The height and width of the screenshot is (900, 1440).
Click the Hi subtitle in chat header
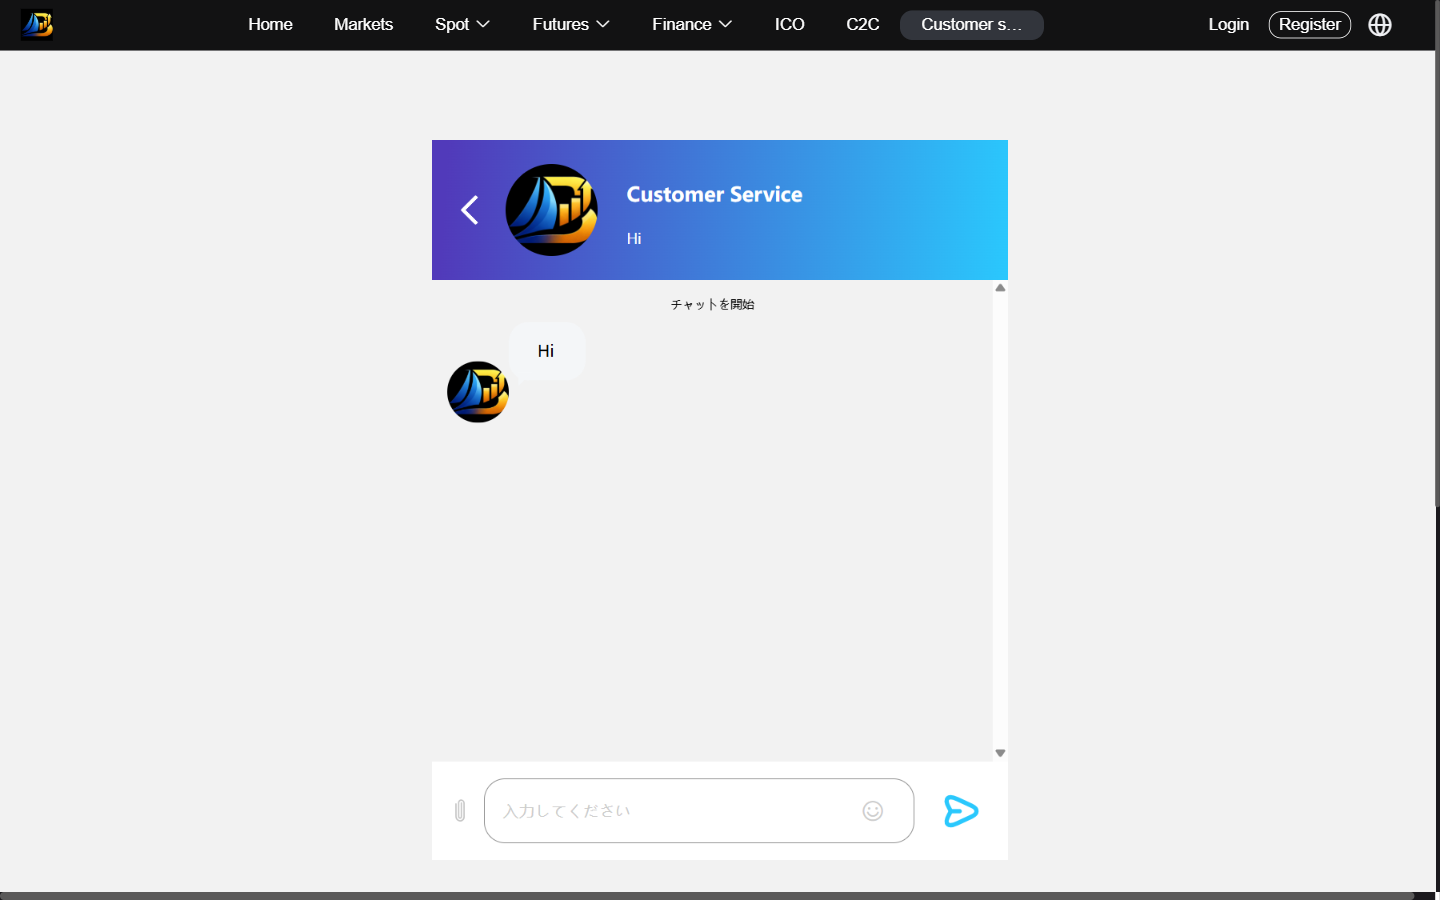(634, 238)
